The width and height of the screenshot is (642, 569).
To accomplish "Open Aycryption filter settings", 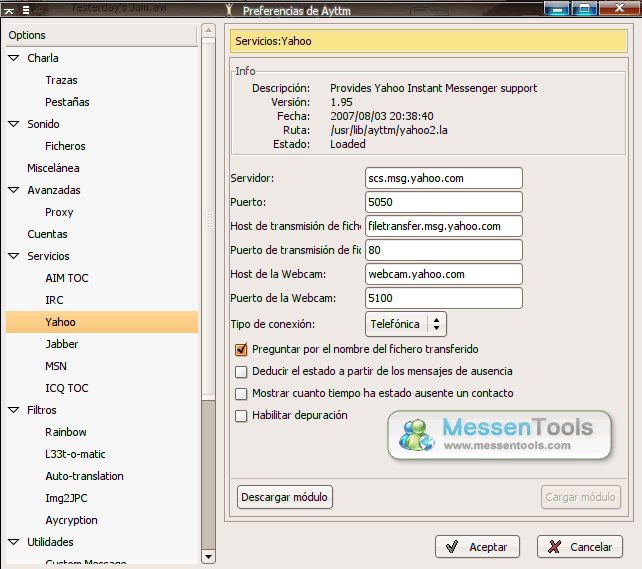I will [x=71, y=520].
